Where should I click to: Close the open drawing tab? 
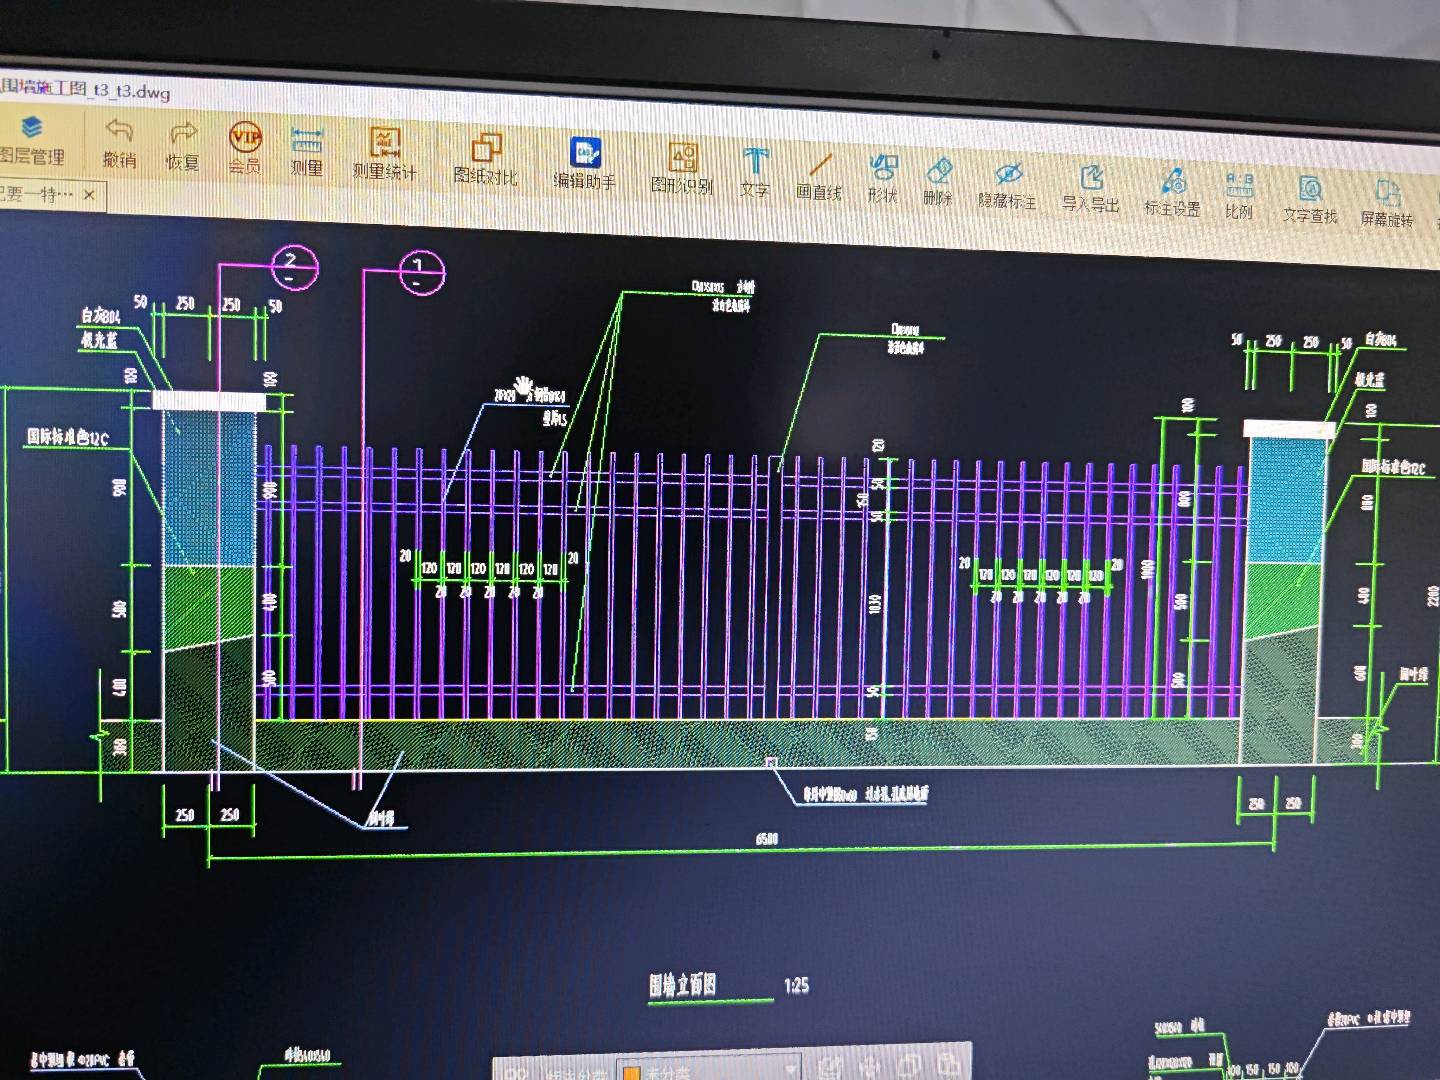[x=89, y=194]
